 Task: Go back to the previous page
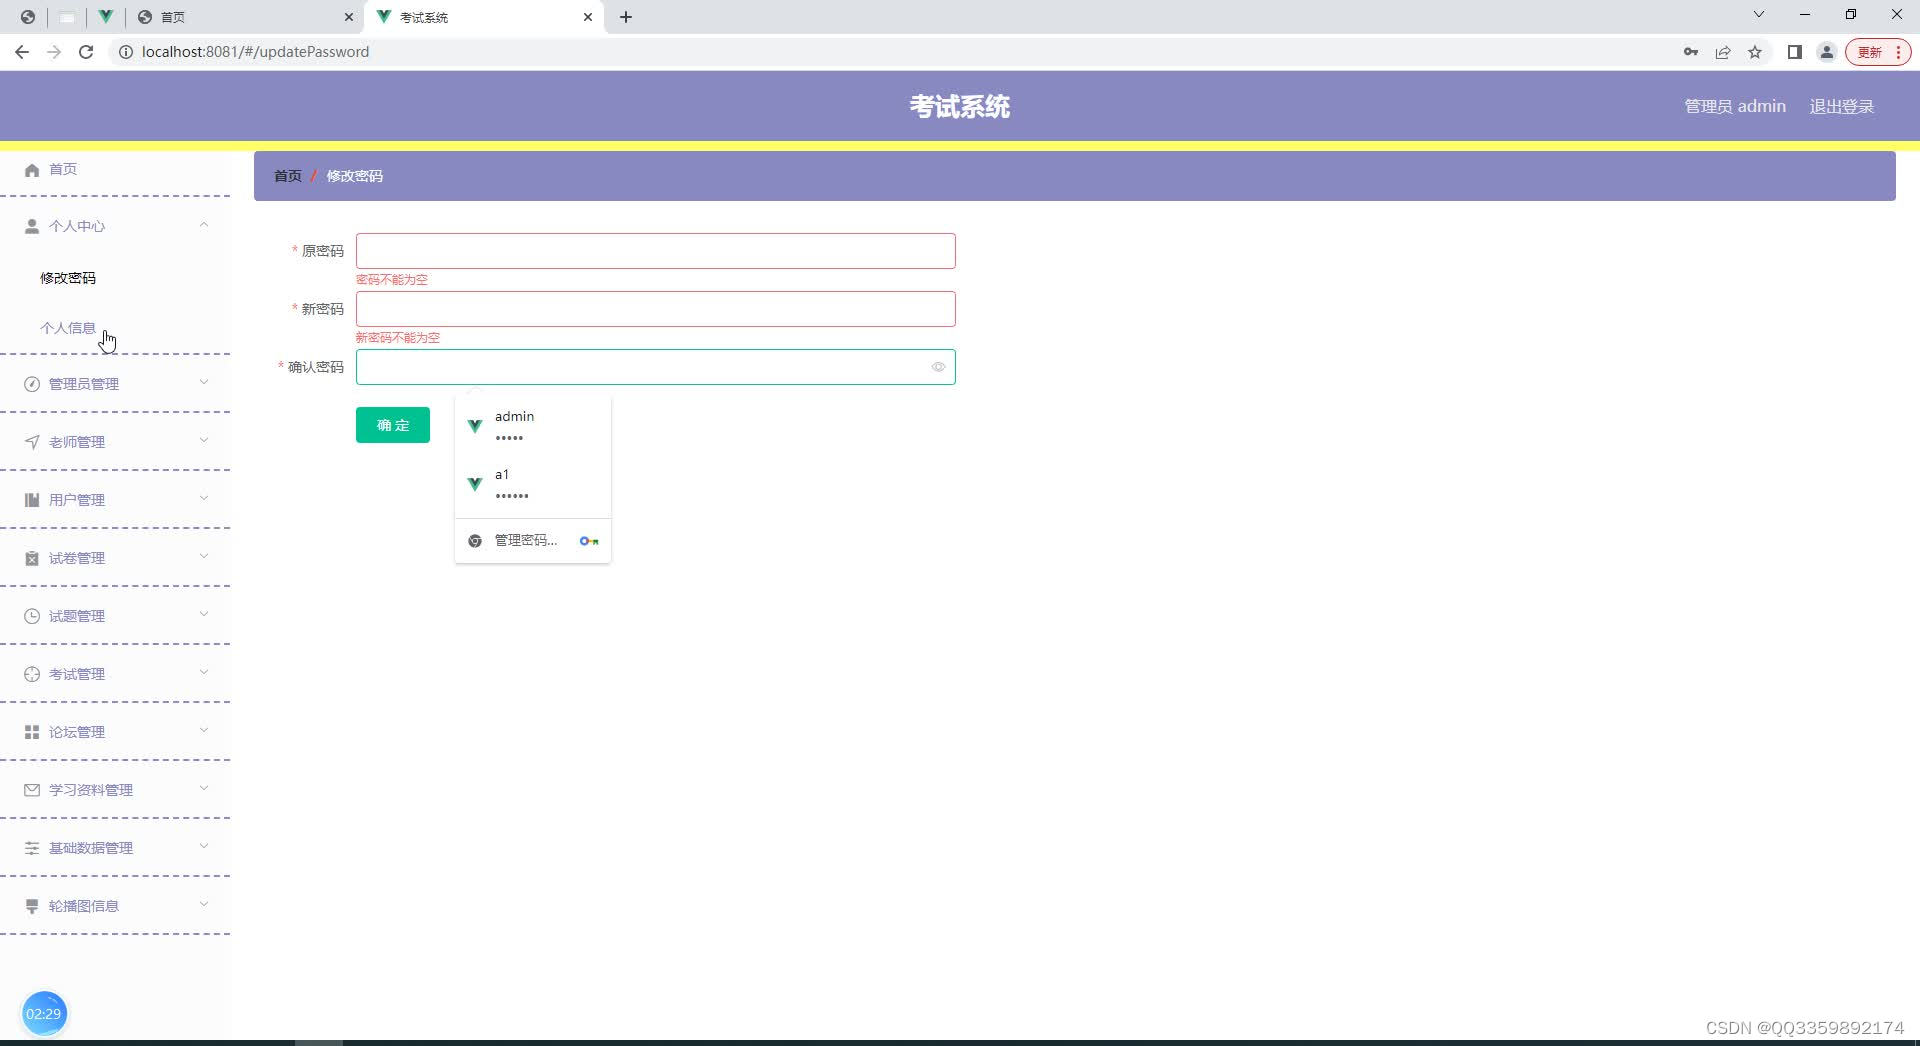click(22, 52)
